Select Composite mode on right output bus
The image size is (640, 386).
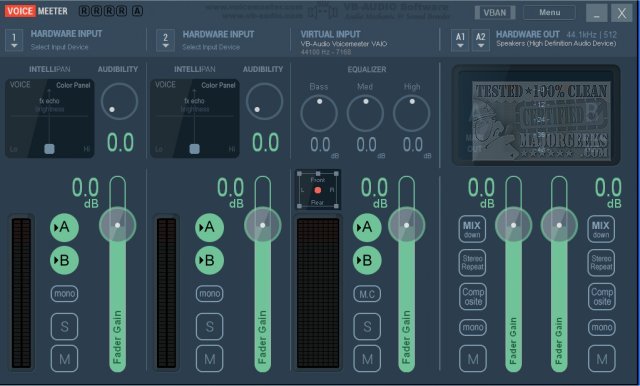tap(602, 297)
